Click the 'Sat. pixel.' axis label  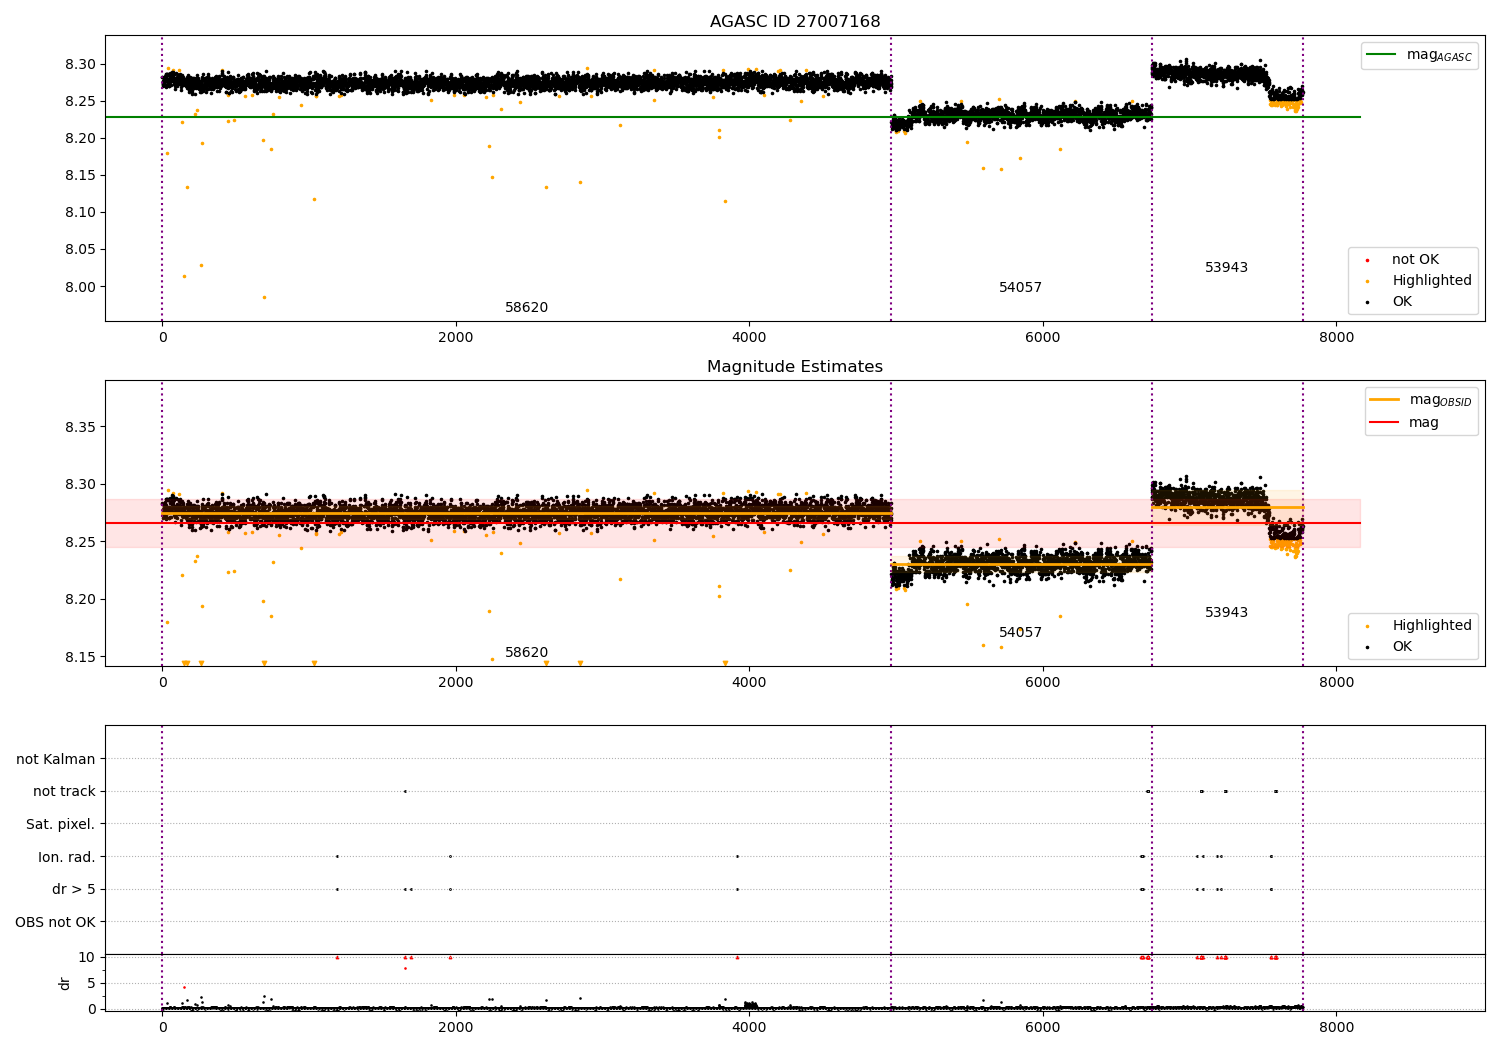[61, 824]
